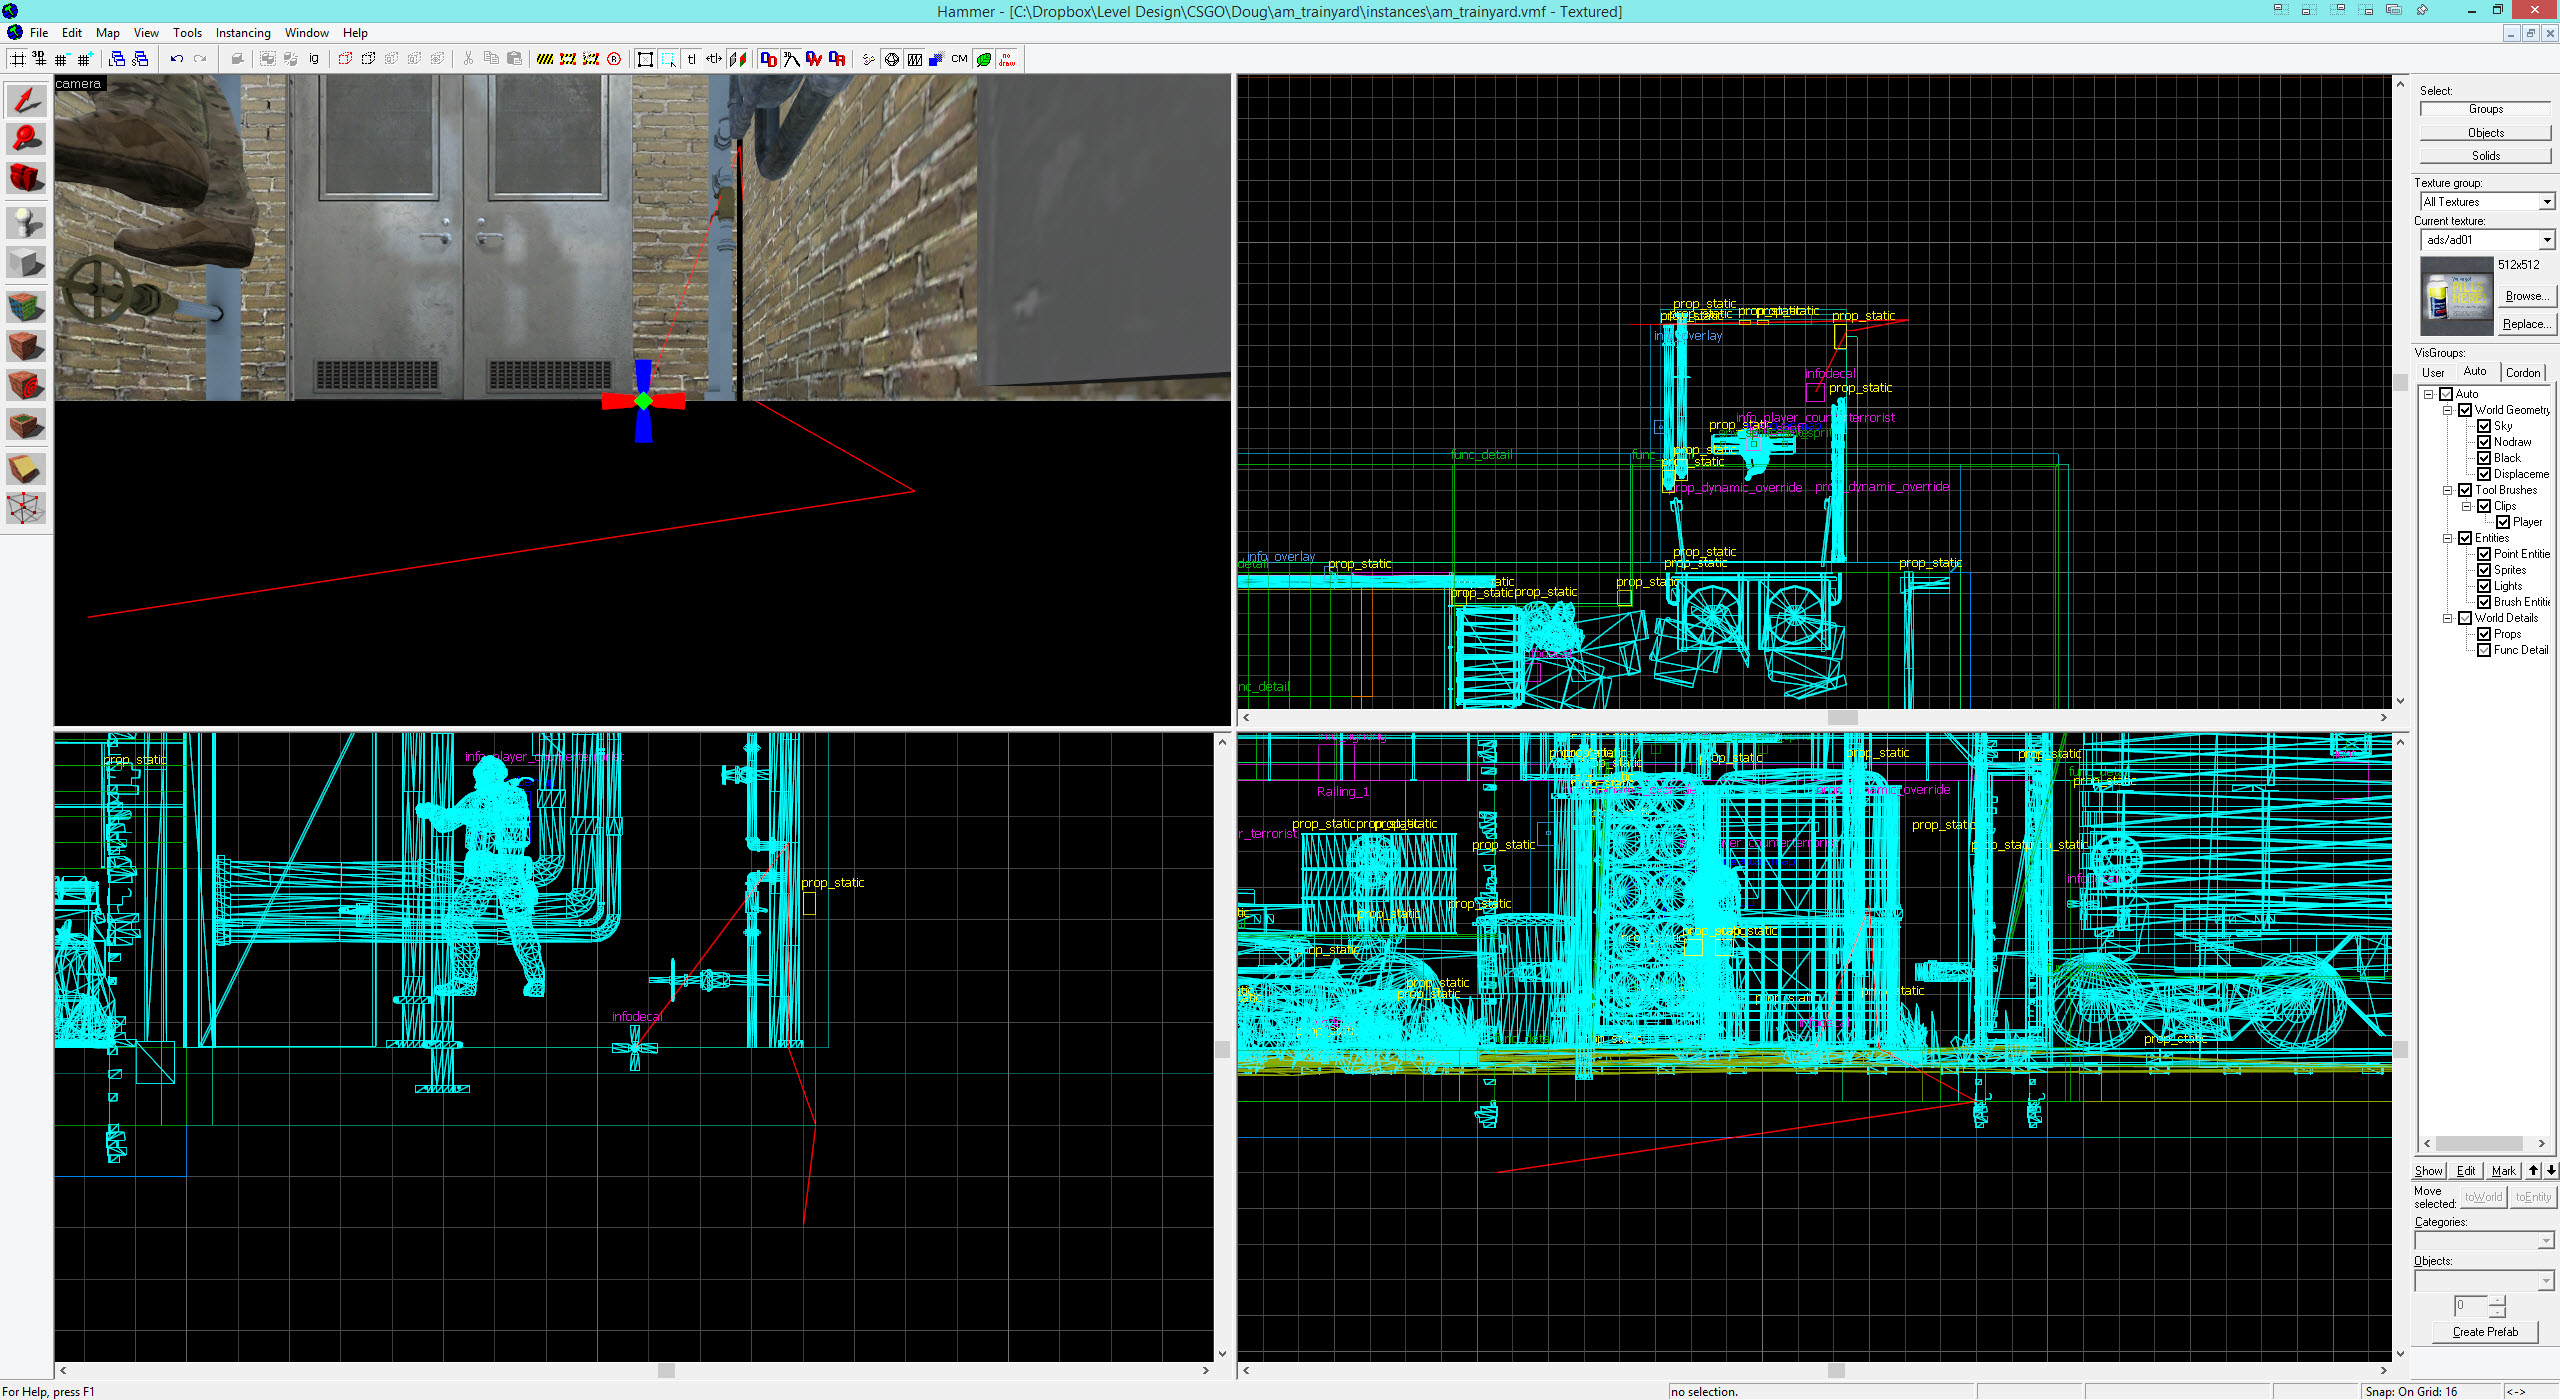2560x1400 pixels.
Task: Click the ads/ad01 texture preview thumbnail
Action: (2457, 296)
